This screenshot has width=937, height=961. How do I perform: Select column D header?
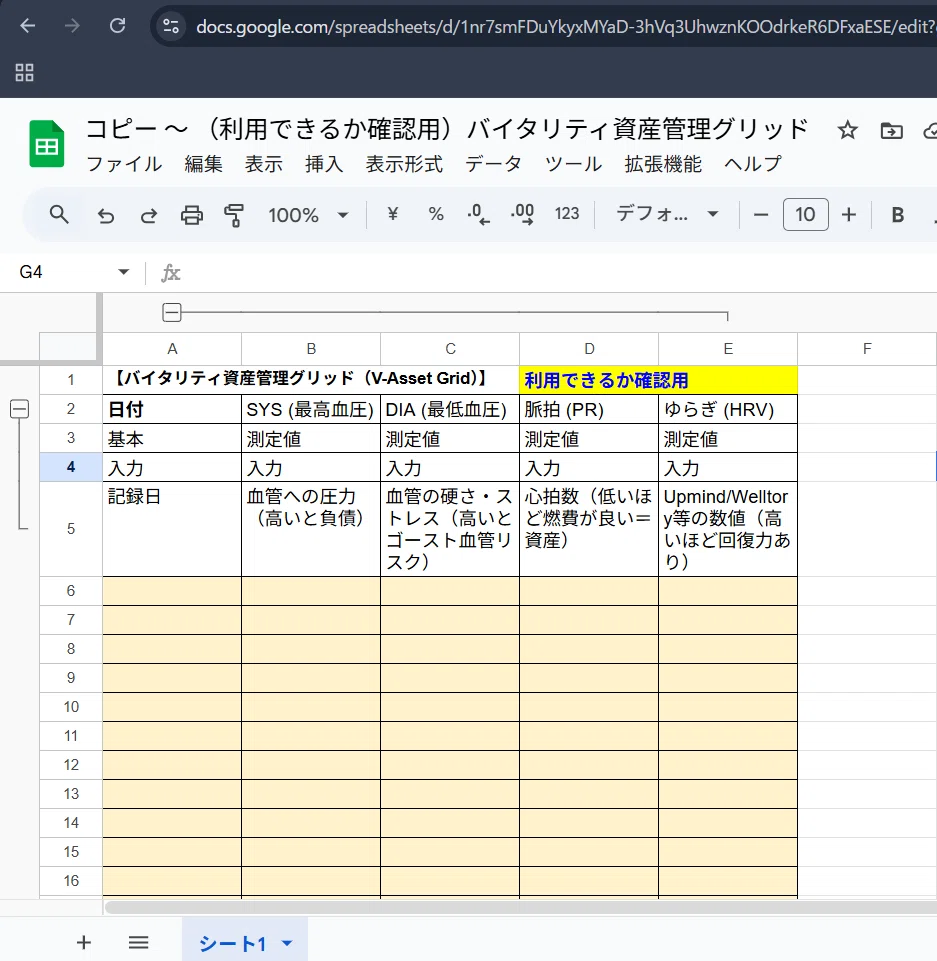click(x=589, y=349)
